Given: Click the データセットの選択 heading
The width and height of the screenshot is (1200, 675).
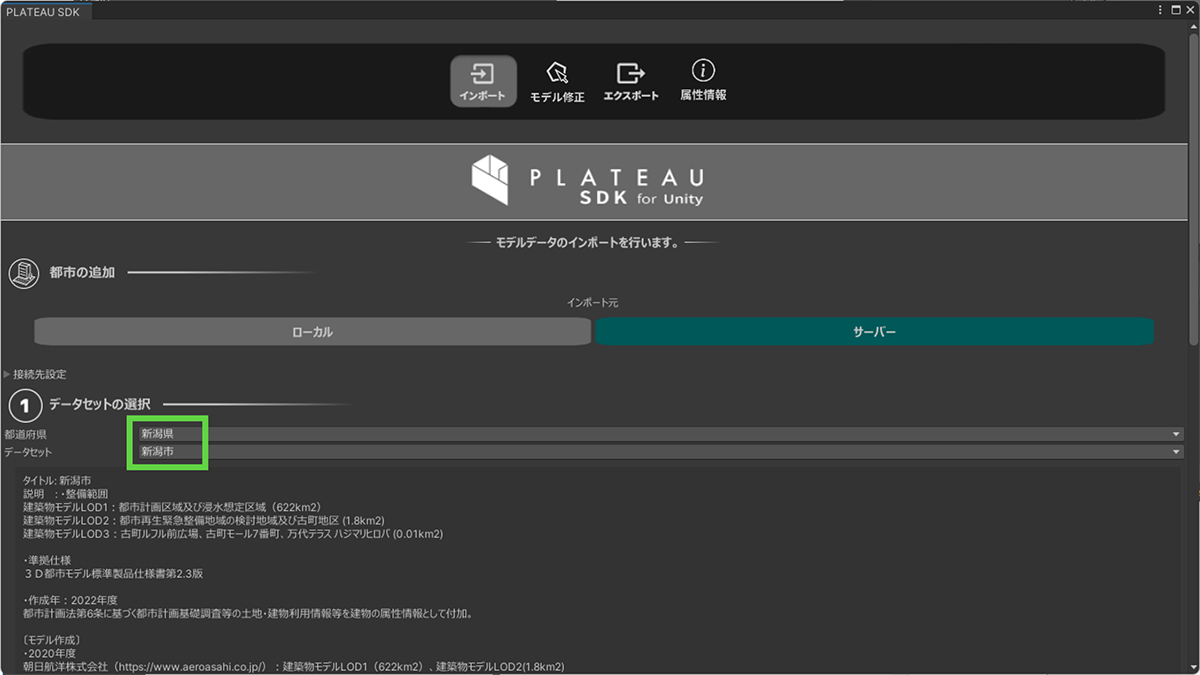Looking at the screenshot, I should point(100,404).
